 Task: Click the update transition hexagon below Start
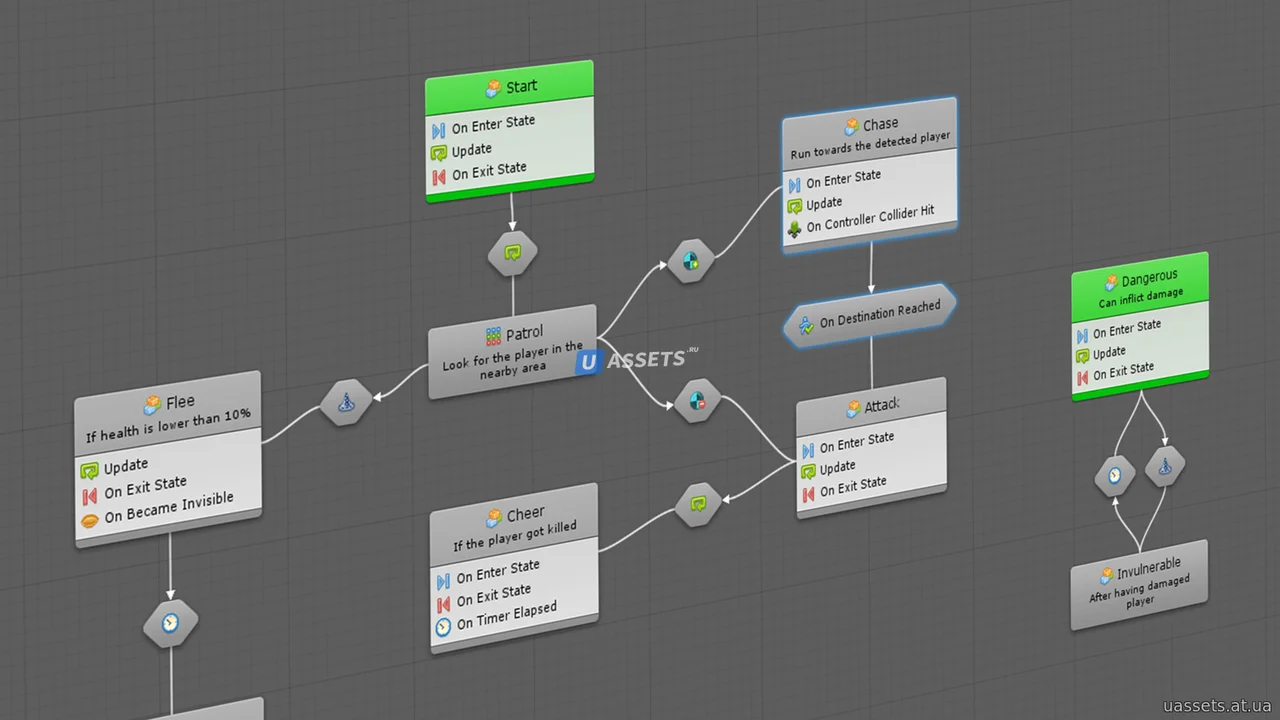512,253
